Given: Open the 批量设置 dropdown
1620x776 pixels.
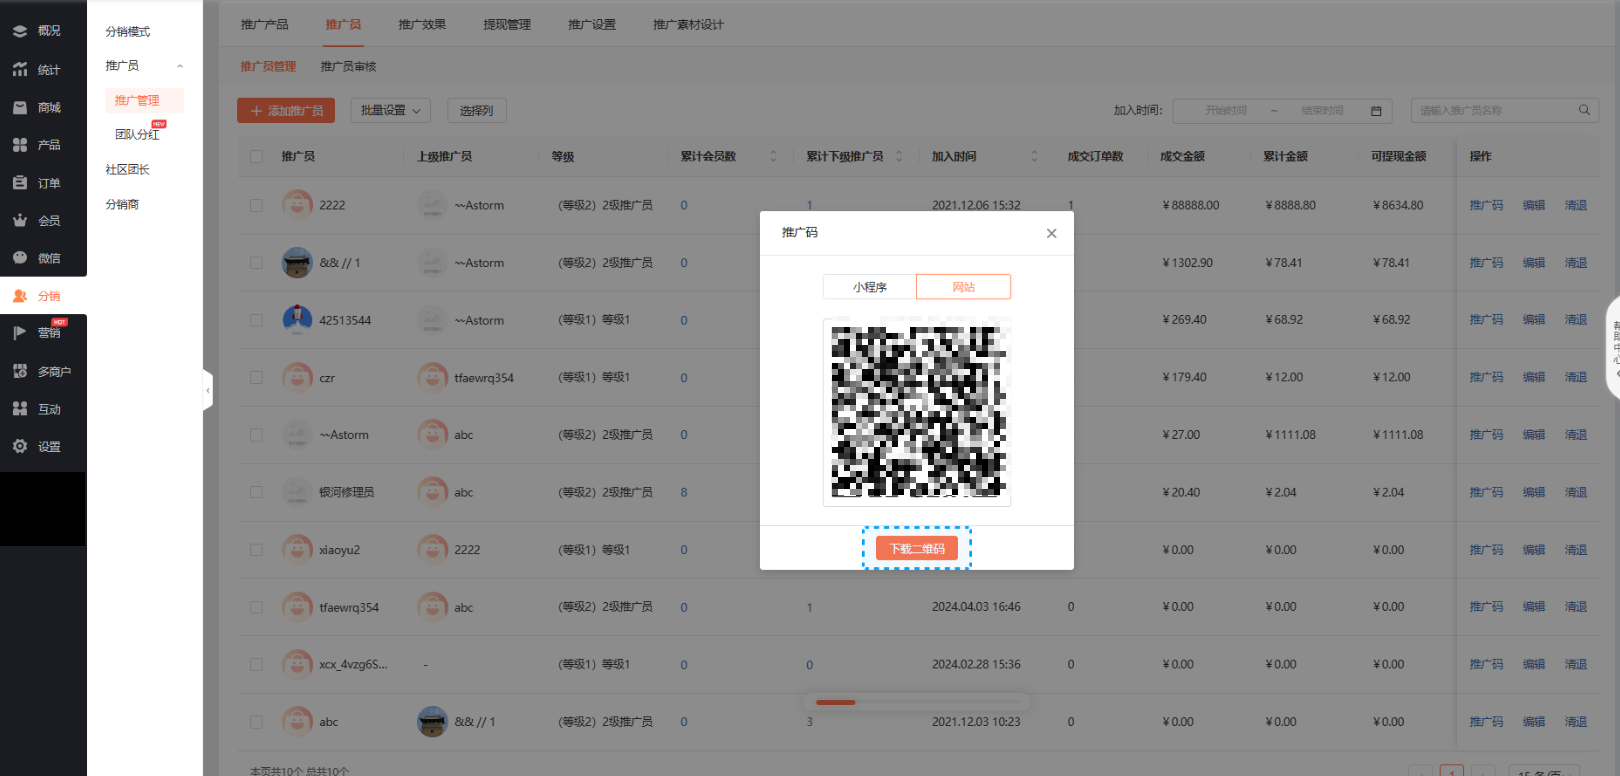Looking at the screenshot, I should 391,110.
